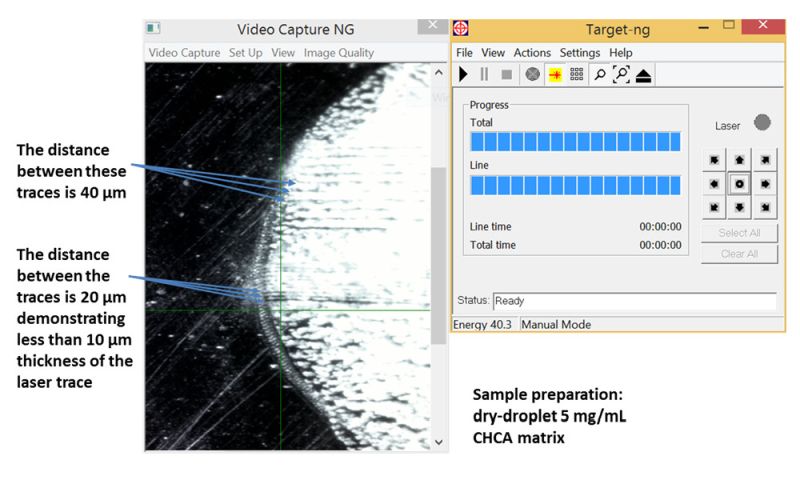Open the Settings menu
Screen dimensions: 800x480
580,53
